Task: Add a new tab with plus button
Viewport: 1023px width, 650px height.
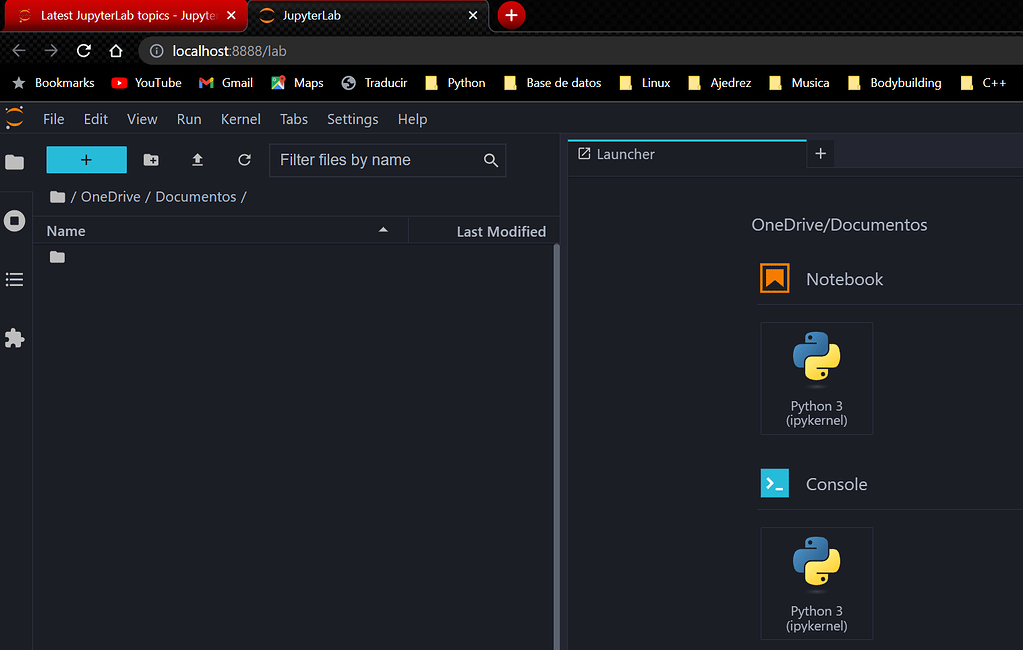Action: 820,154
